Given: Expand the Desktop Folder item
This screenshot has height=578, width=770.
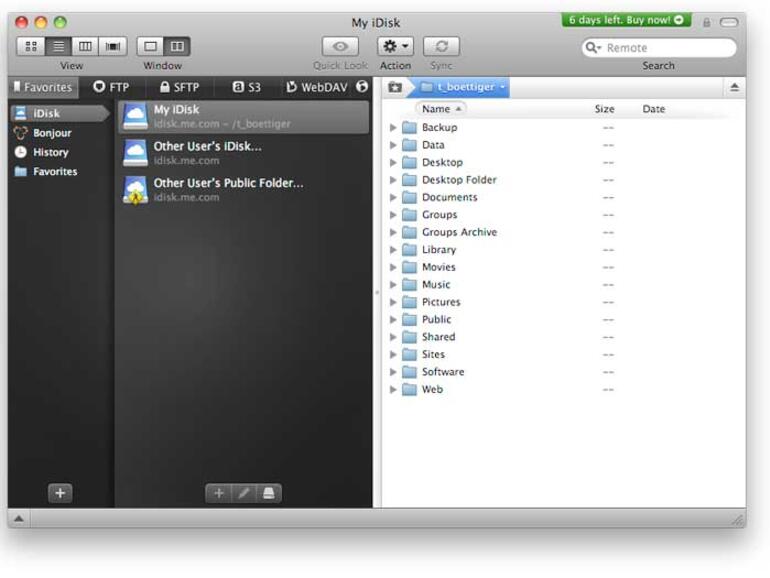Looking at the screenshot, I should [393, 180].
